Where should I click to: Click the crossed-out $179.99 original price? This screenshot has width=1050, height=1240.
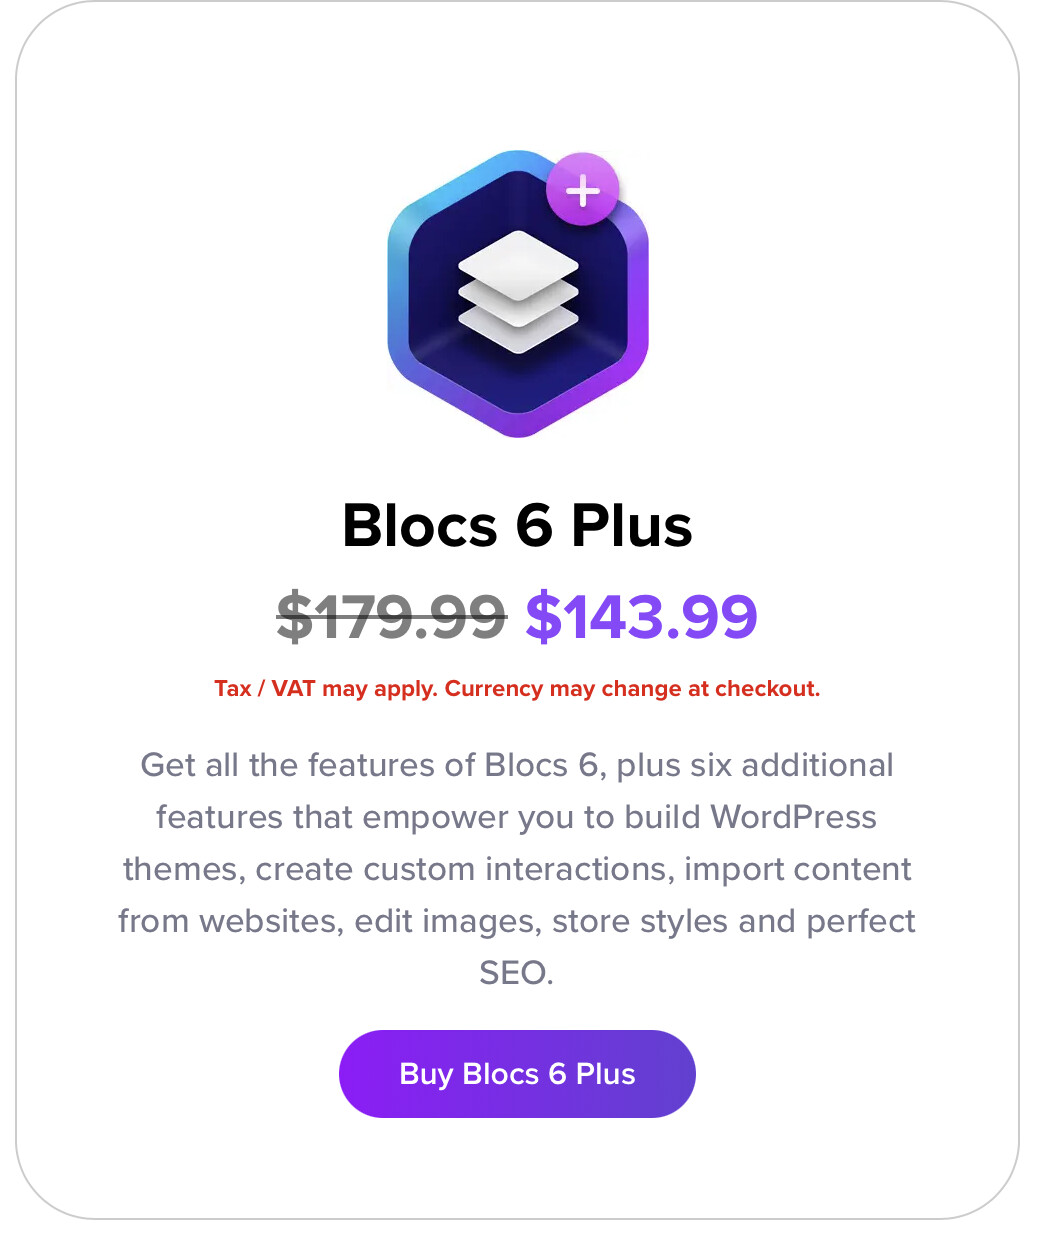(x=391, y=616)
